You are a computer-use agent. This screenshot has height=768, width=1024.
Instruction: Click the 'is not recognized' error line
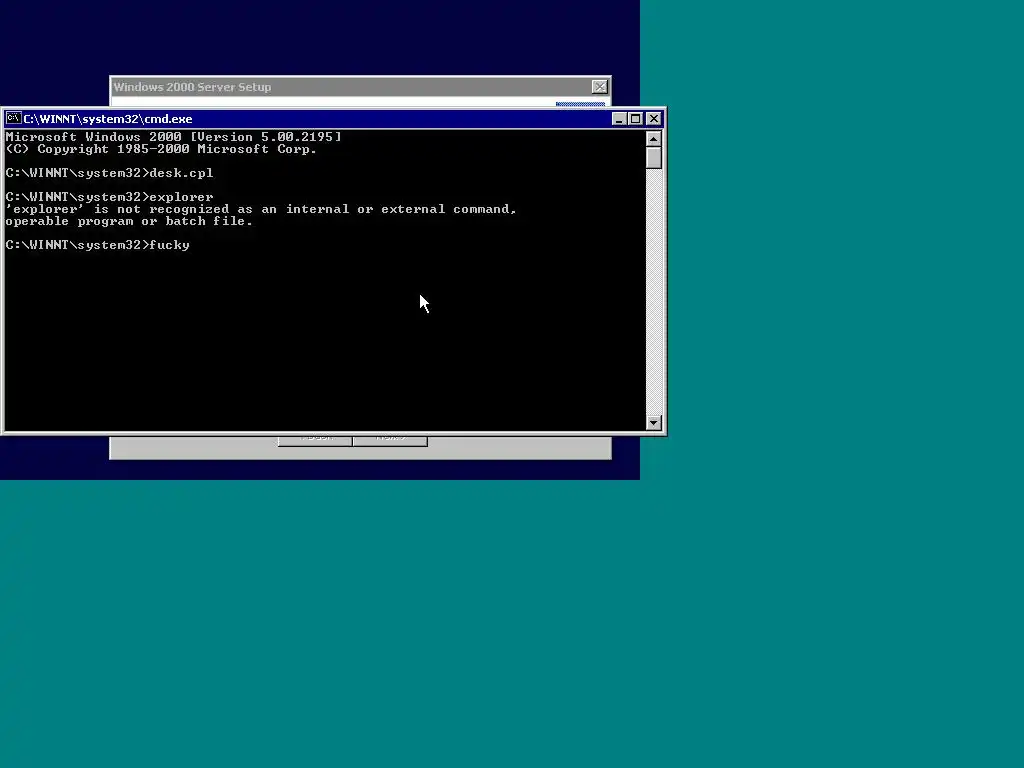pos(261,209)
